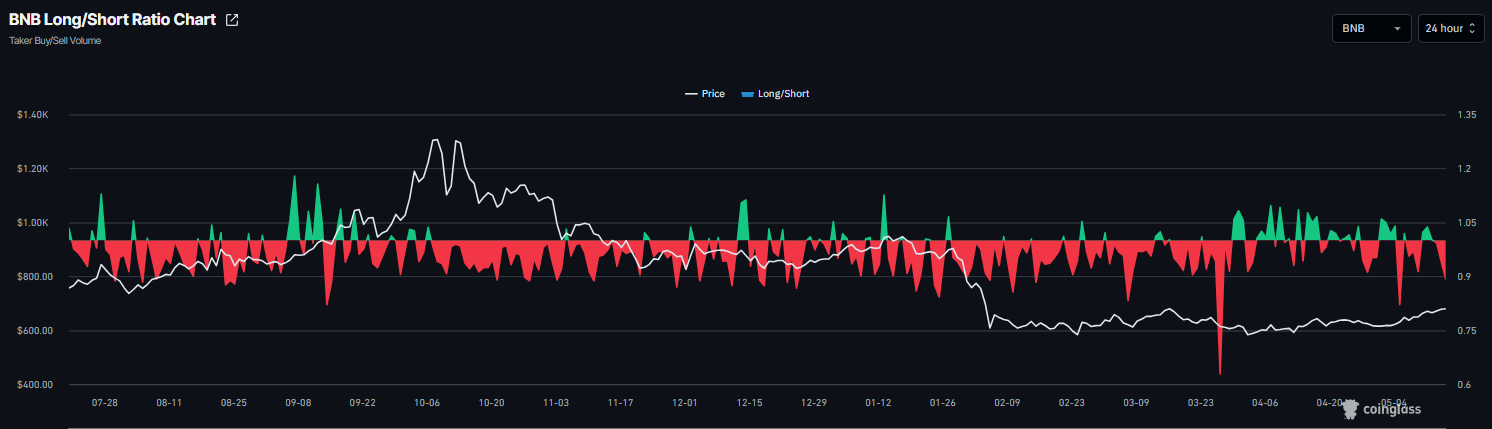The image size is (1492, 429).
Task: Open the 24 hour interval selector
Action: pos(1451,29)
